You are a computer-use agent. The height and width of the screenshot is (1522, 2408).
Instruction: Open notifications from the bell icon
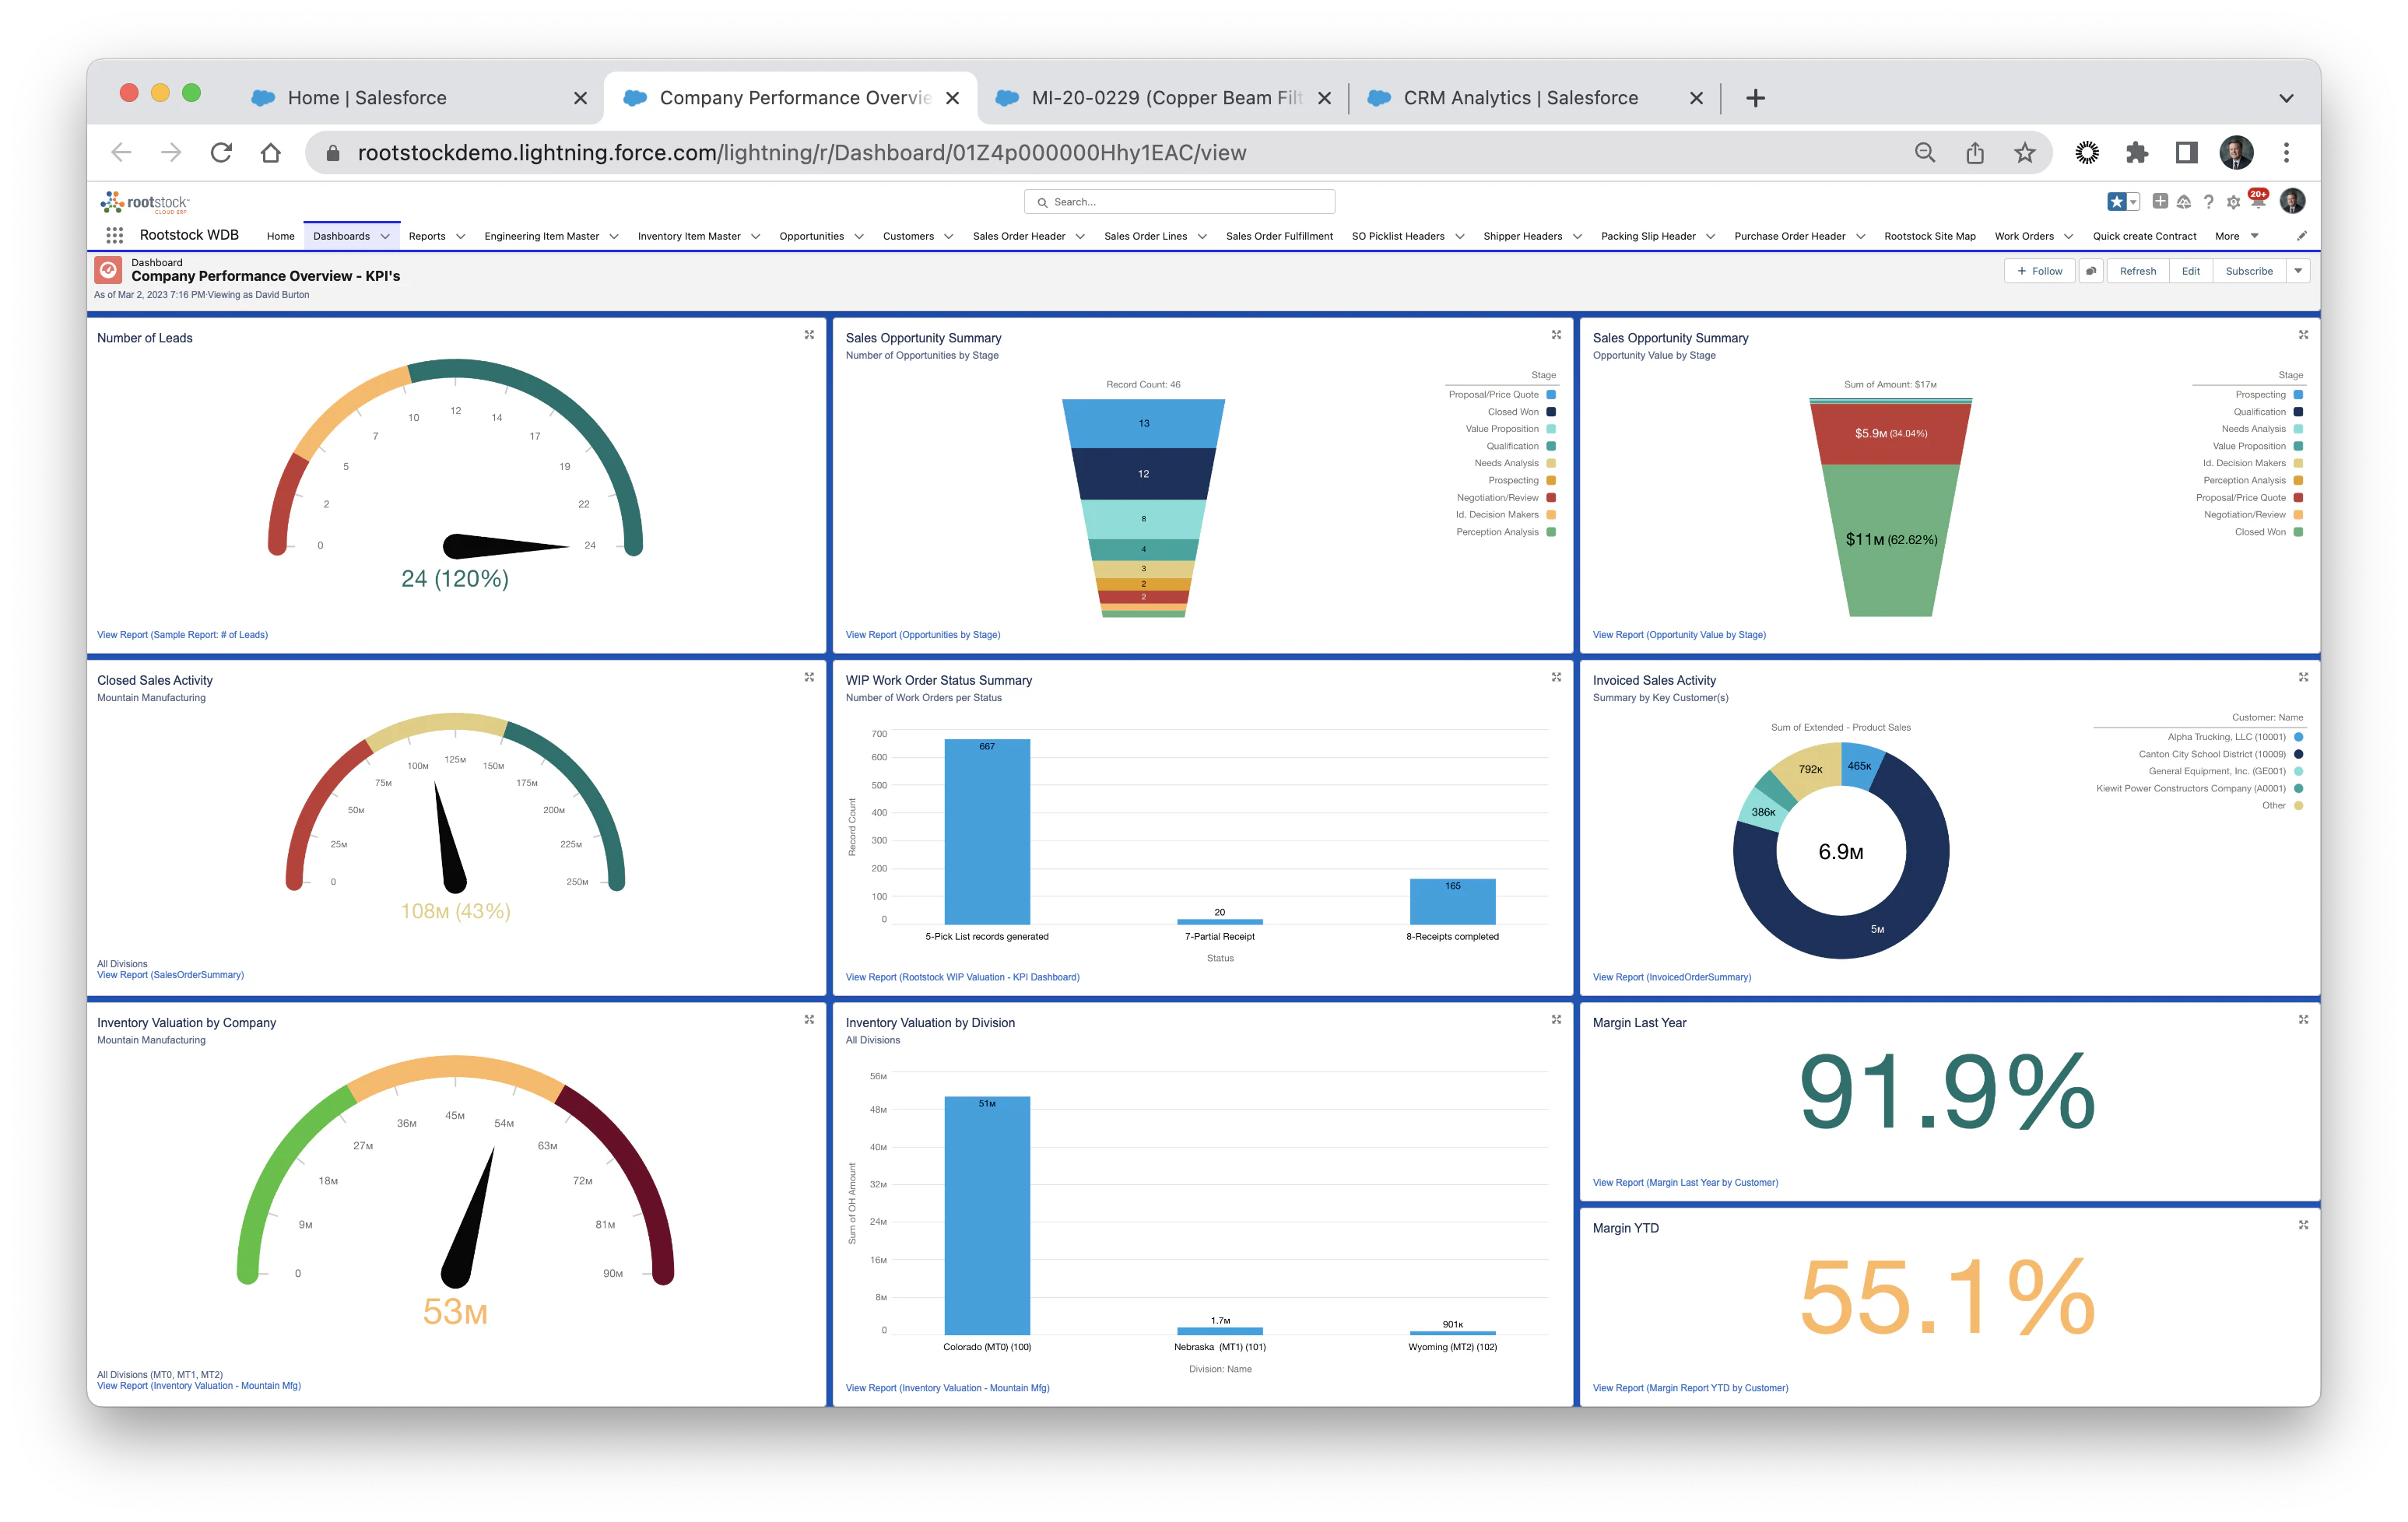2258,201
